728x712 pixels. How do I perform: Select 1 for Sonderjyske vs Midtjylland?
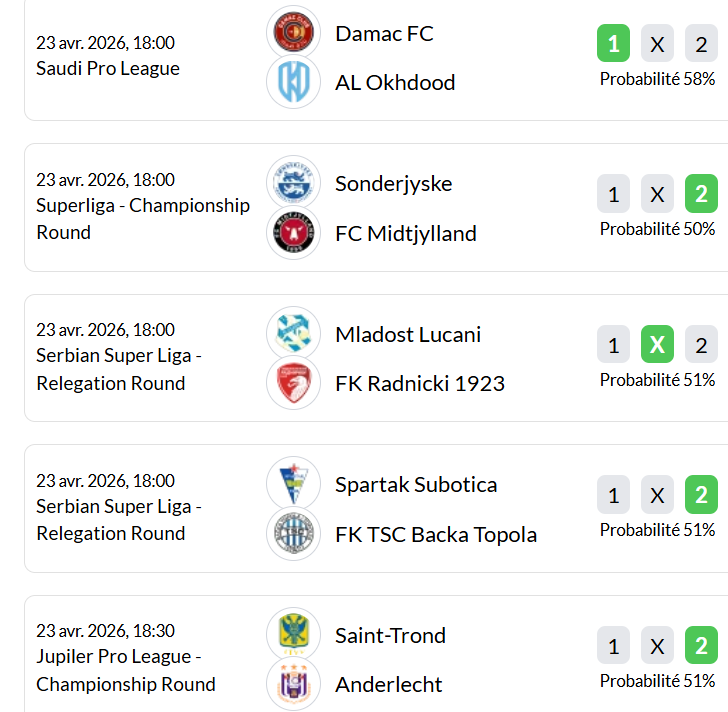[613, 194]
